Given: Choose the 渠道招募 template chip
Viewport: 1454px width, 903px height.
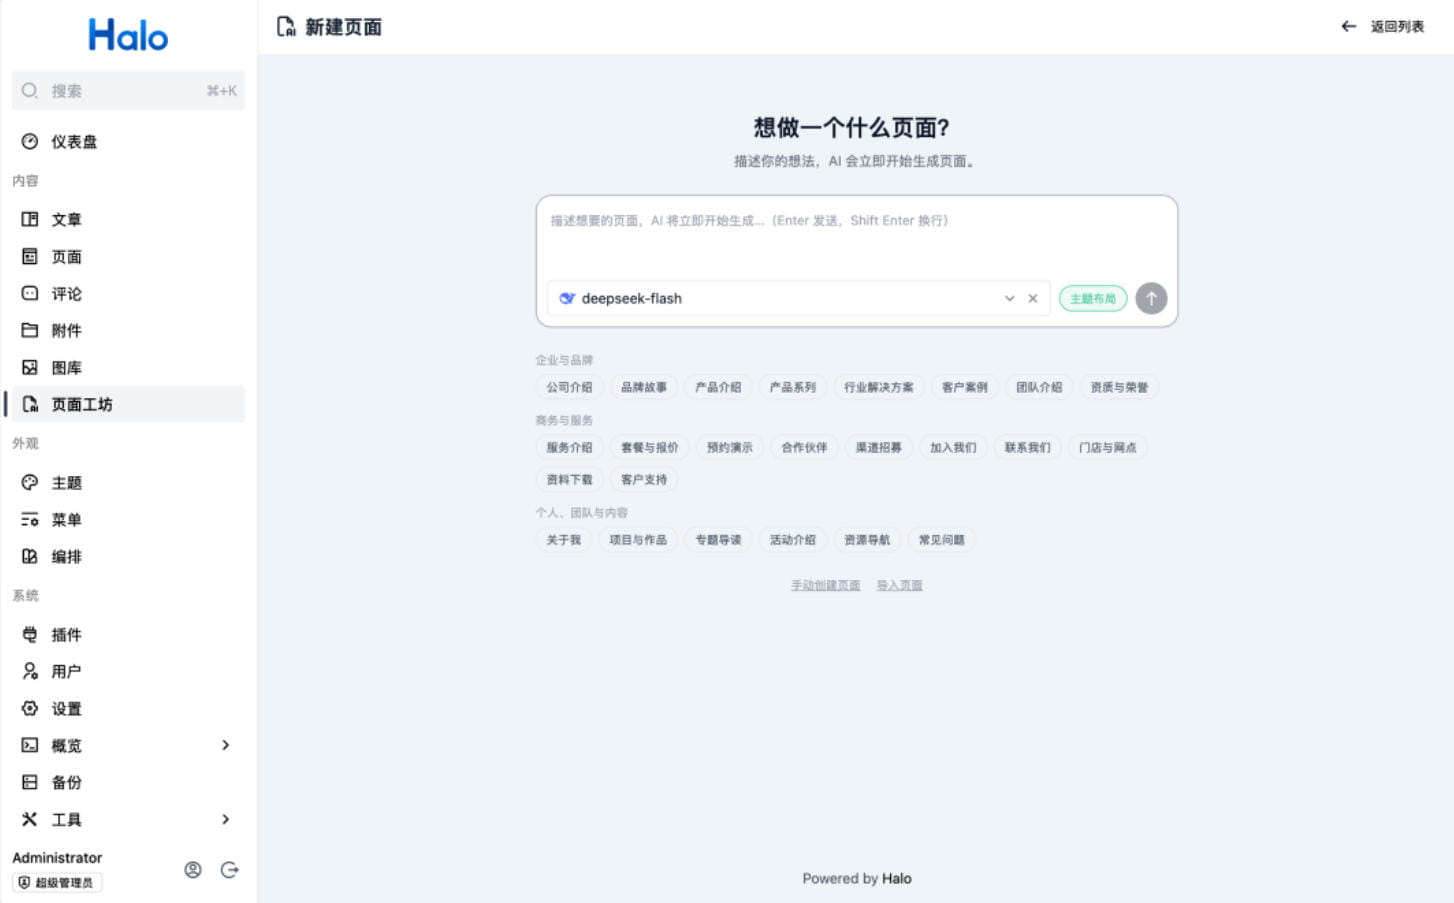Looking at the screenshot, I should coord(879,448).
